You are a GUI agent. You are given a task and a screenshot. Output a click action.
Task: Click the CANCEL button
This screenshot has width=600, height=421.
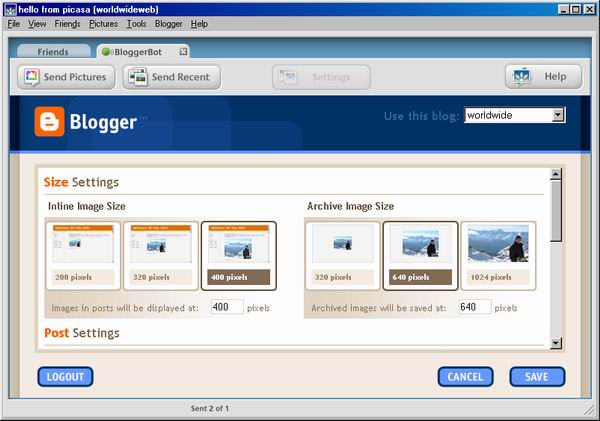[465, 377]
